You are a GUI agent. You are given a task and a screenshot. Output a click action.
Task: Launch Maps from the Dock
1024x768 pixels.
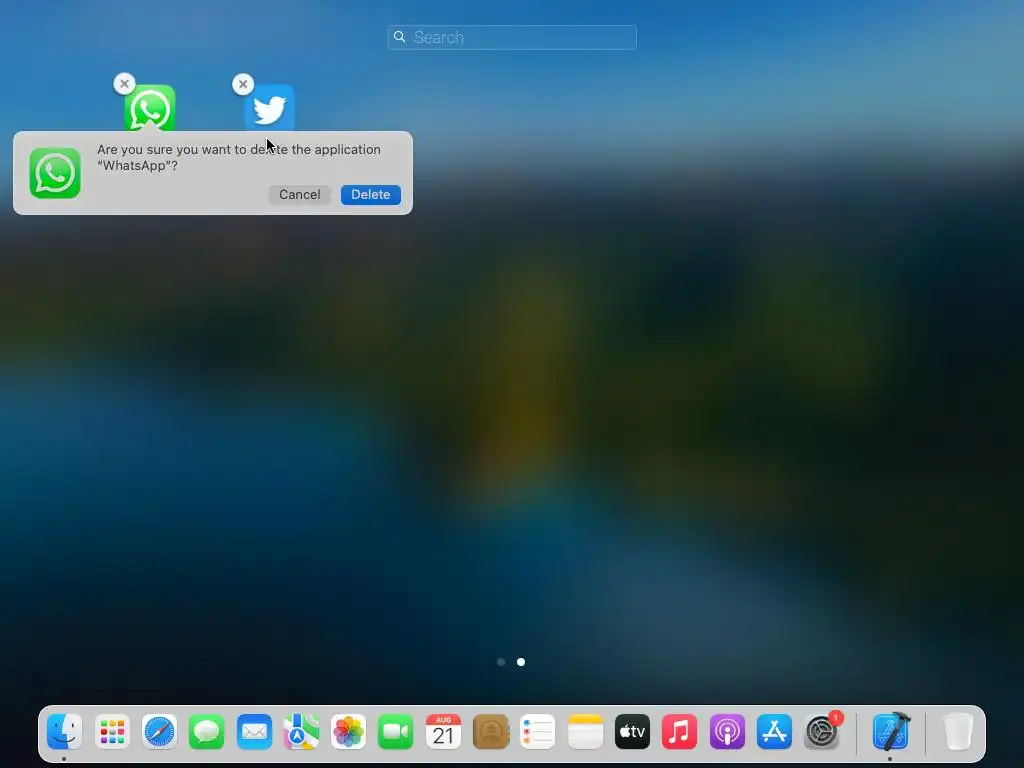301,731
